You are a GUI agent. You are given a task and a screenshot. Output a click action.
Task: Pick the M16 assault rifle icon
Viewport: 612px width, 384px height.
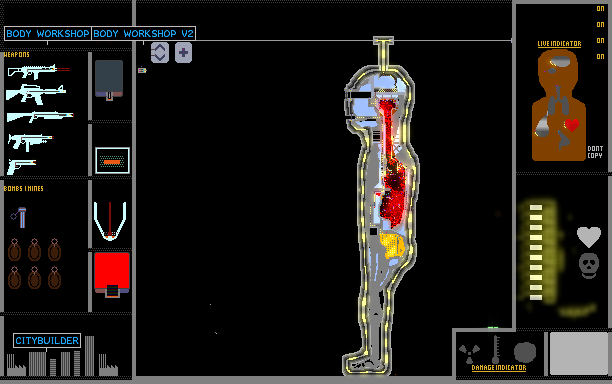click(36, 94)
